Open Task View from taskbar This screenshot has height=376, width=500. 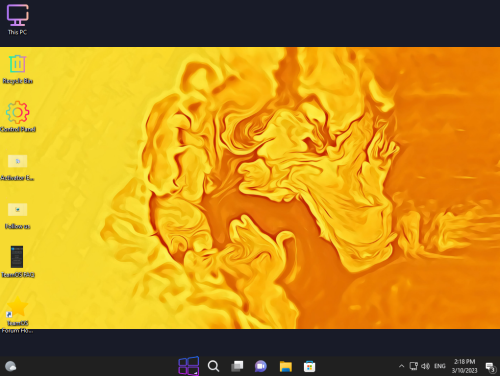pos(237,366)
